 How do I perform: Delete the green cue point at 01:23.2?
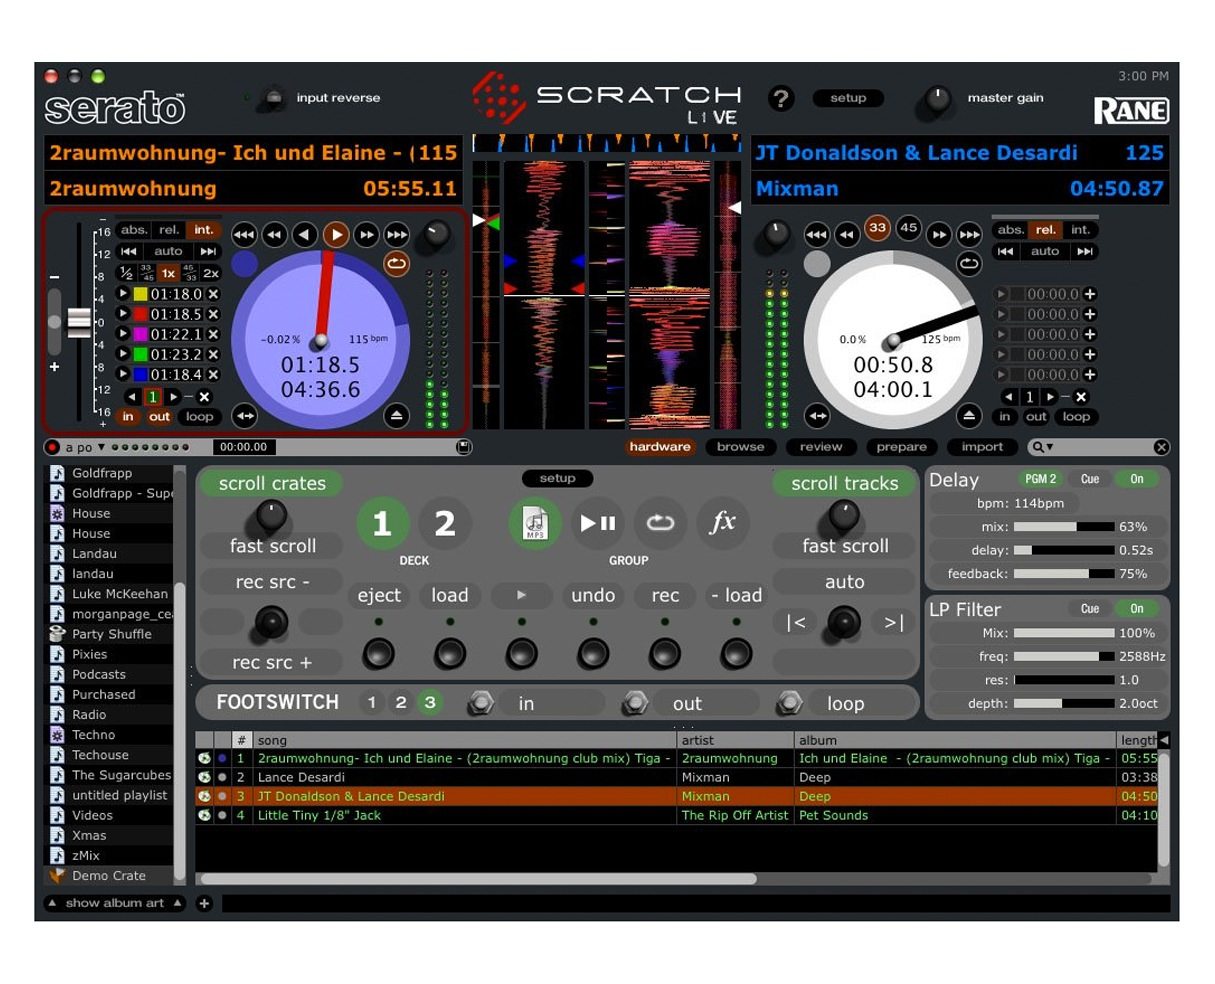[213, 354]
